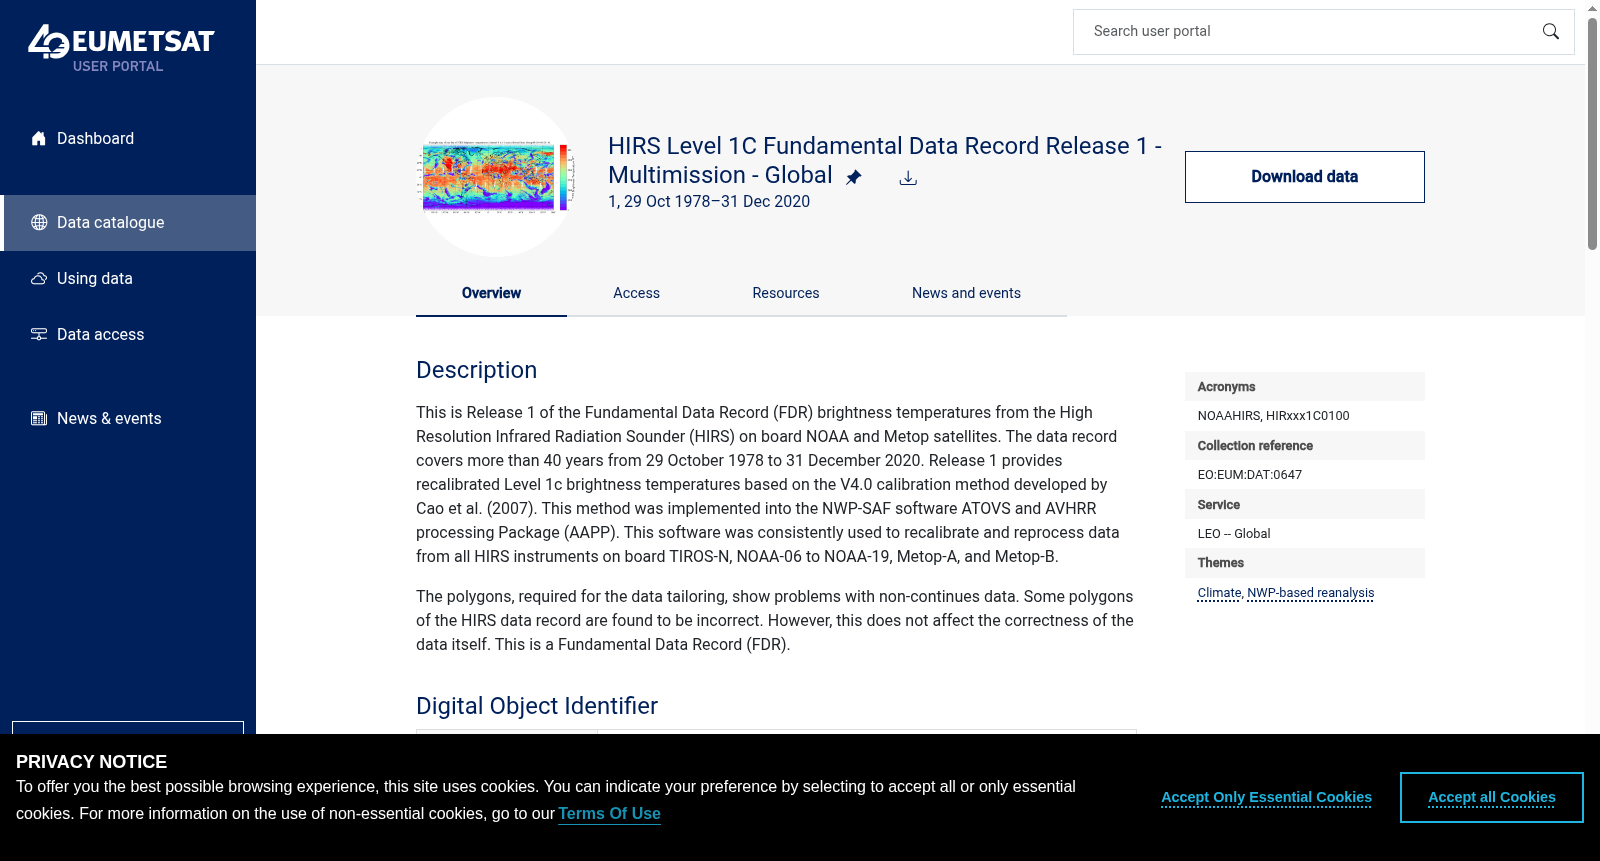Click the Collection reference label
The height and width of the screenshot is (861, 1600).
tap(1255, 446)
